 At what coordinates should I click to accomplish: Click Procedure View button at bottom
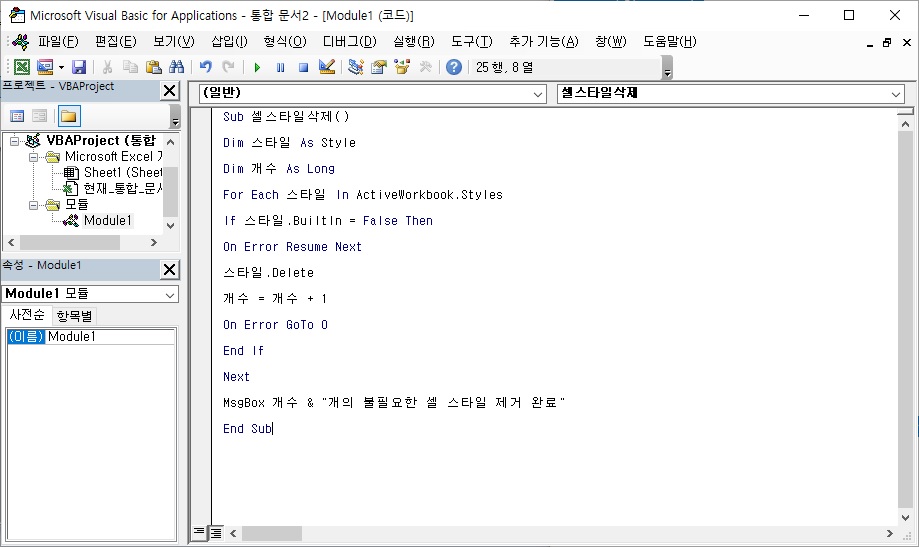(199, 532)
